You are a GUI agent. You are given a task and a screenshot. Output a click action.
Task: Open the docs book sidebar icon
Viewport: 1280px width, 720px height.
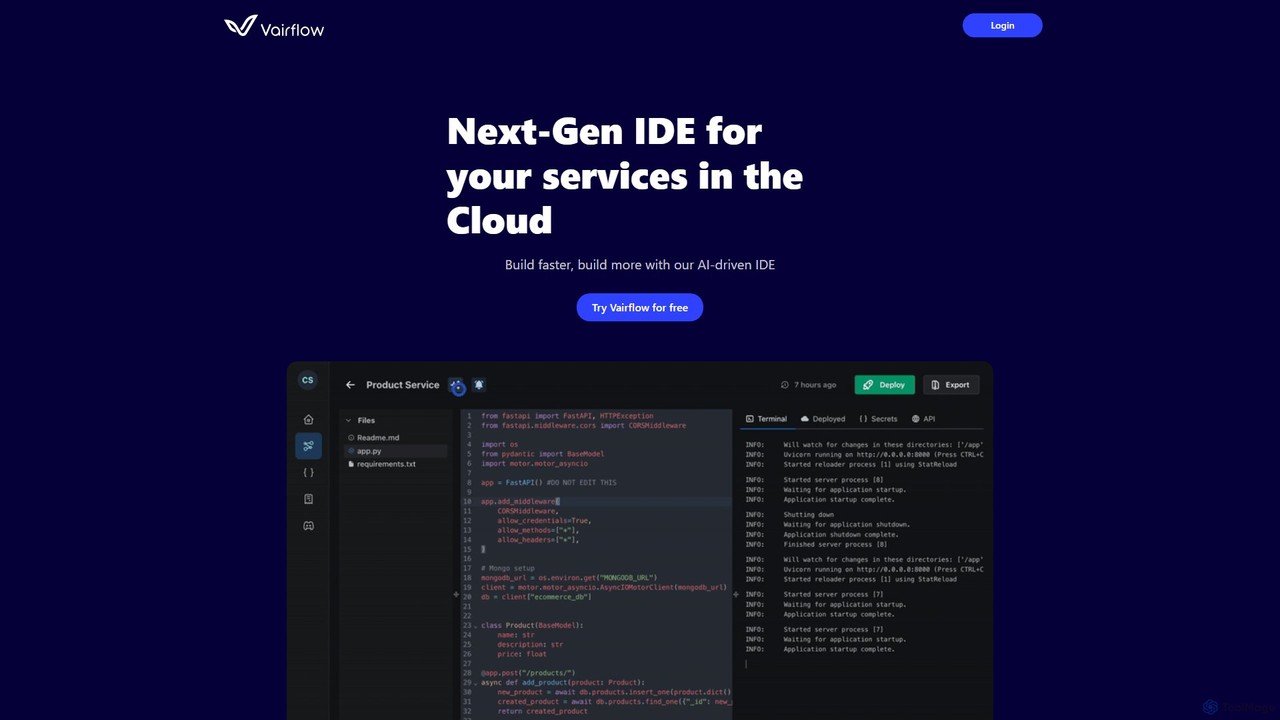308,499
